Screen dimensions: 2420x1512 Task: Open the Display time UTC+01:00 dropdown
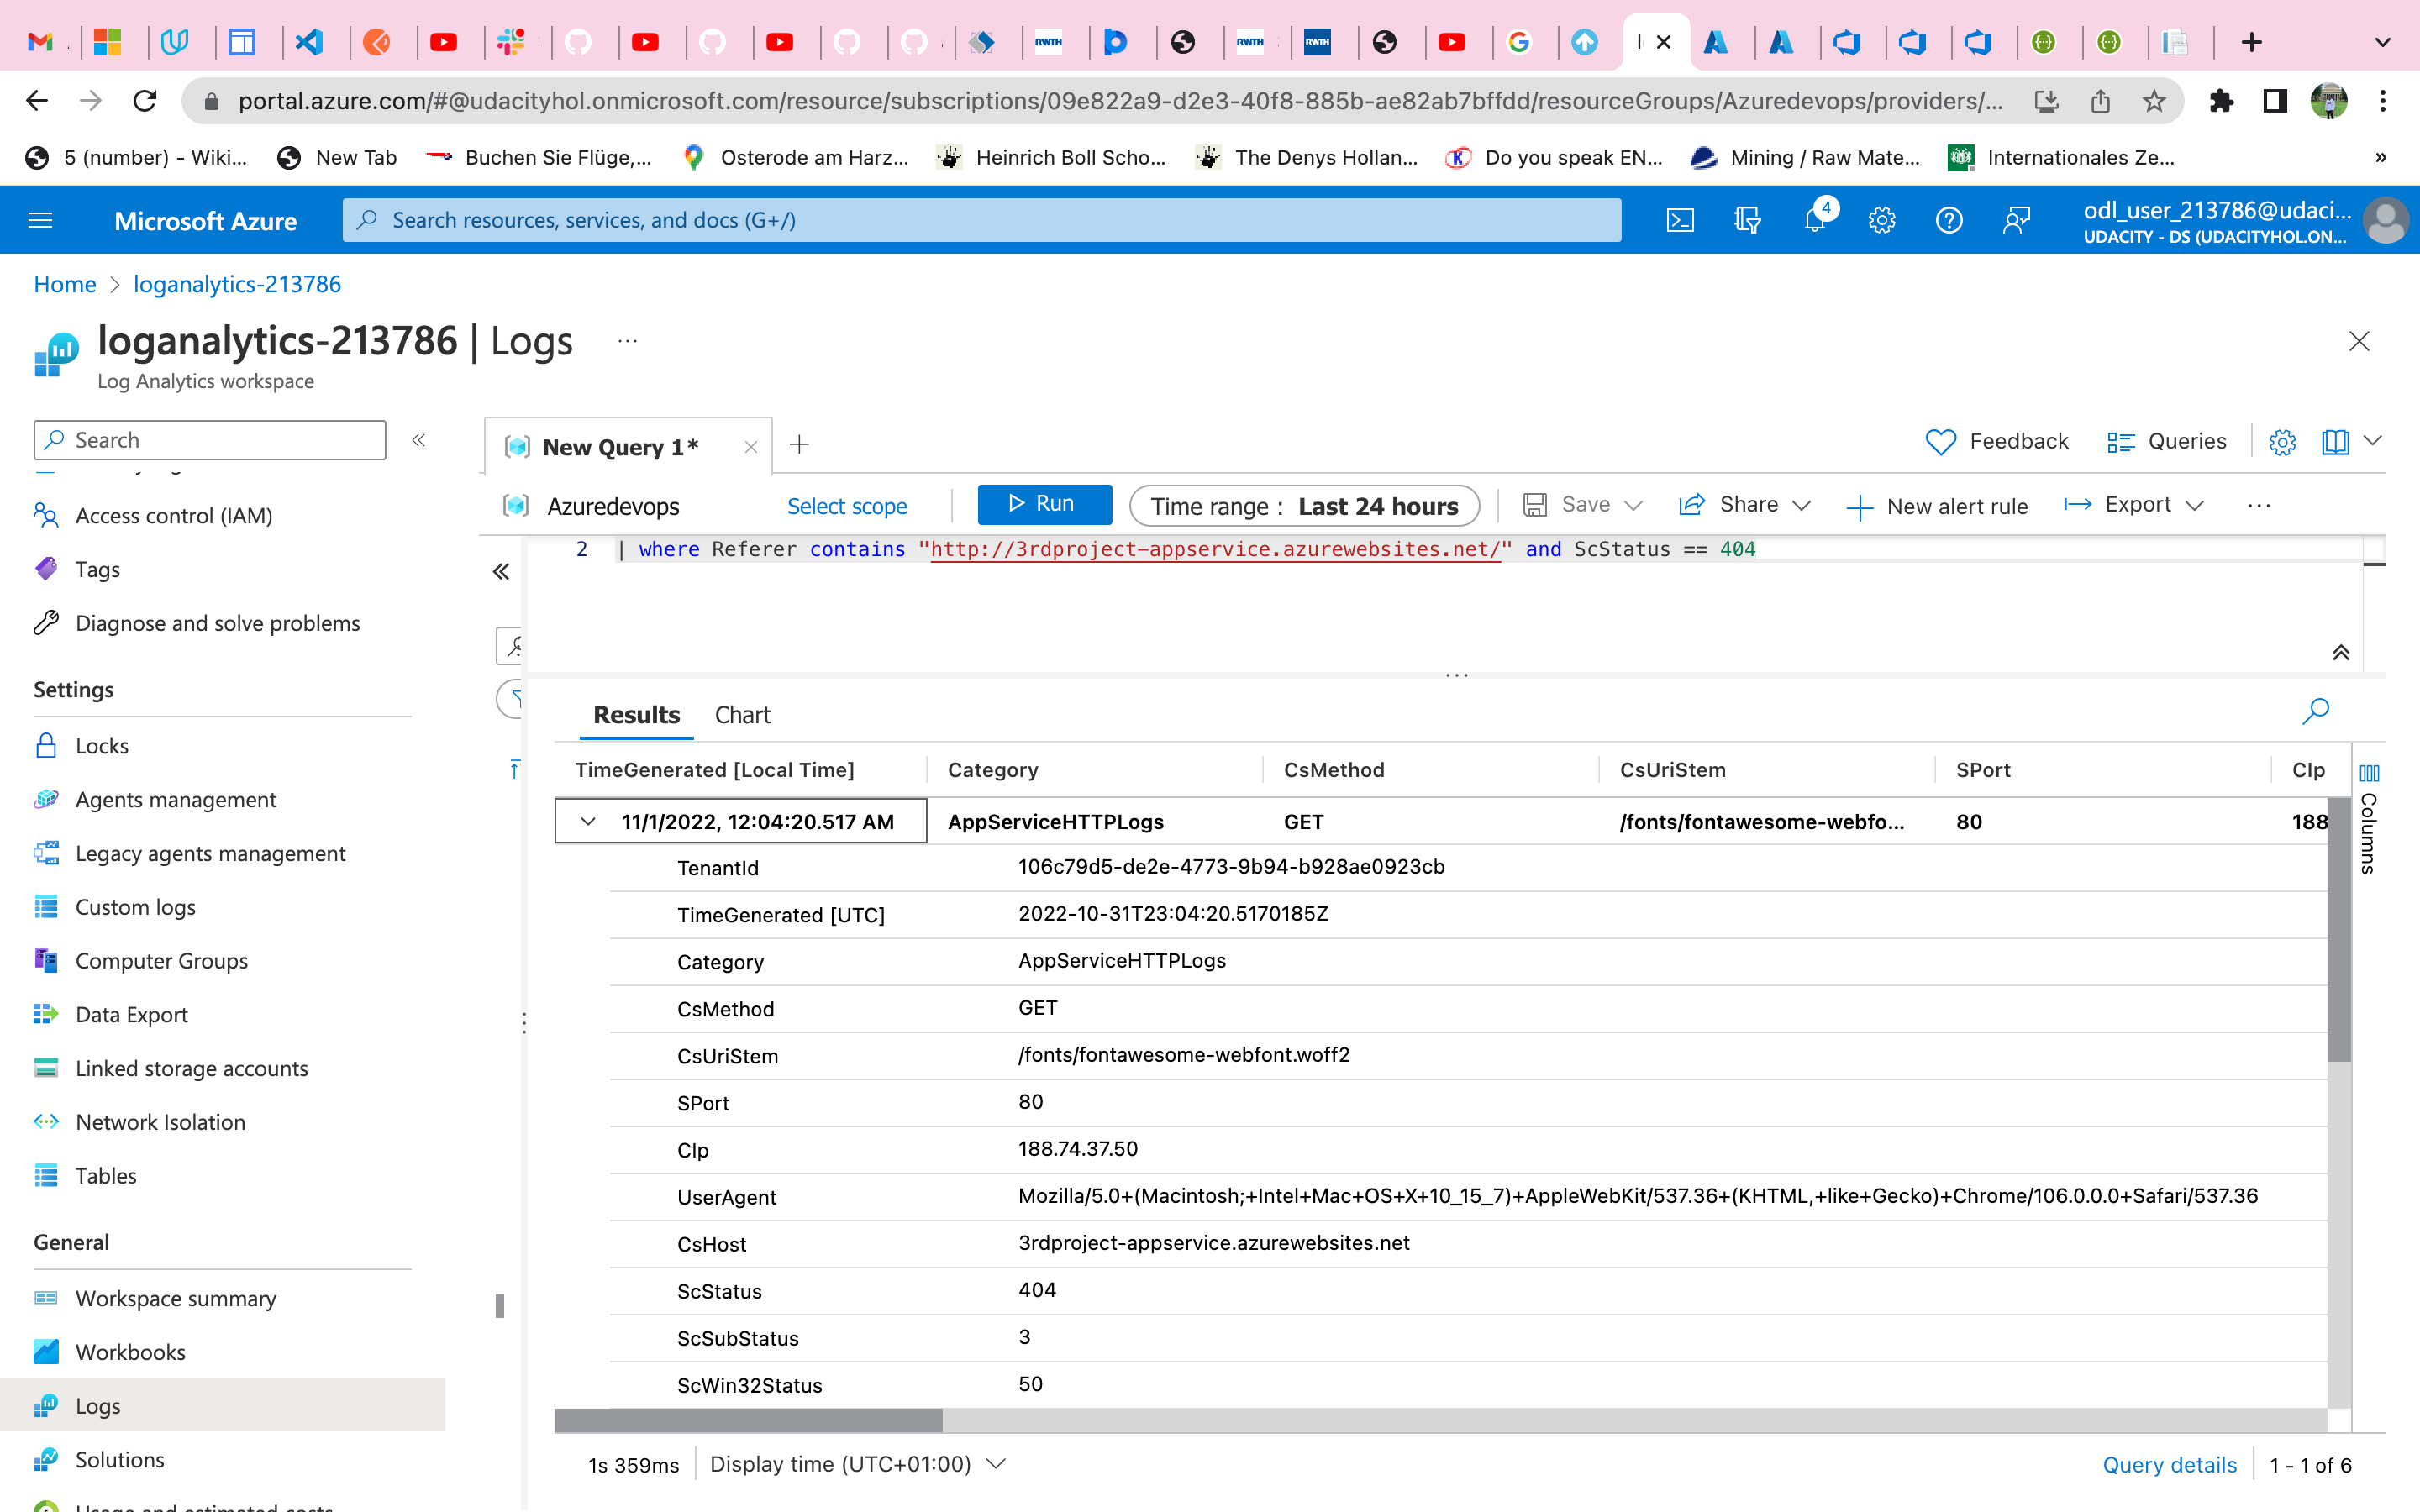pos(857,1464)
